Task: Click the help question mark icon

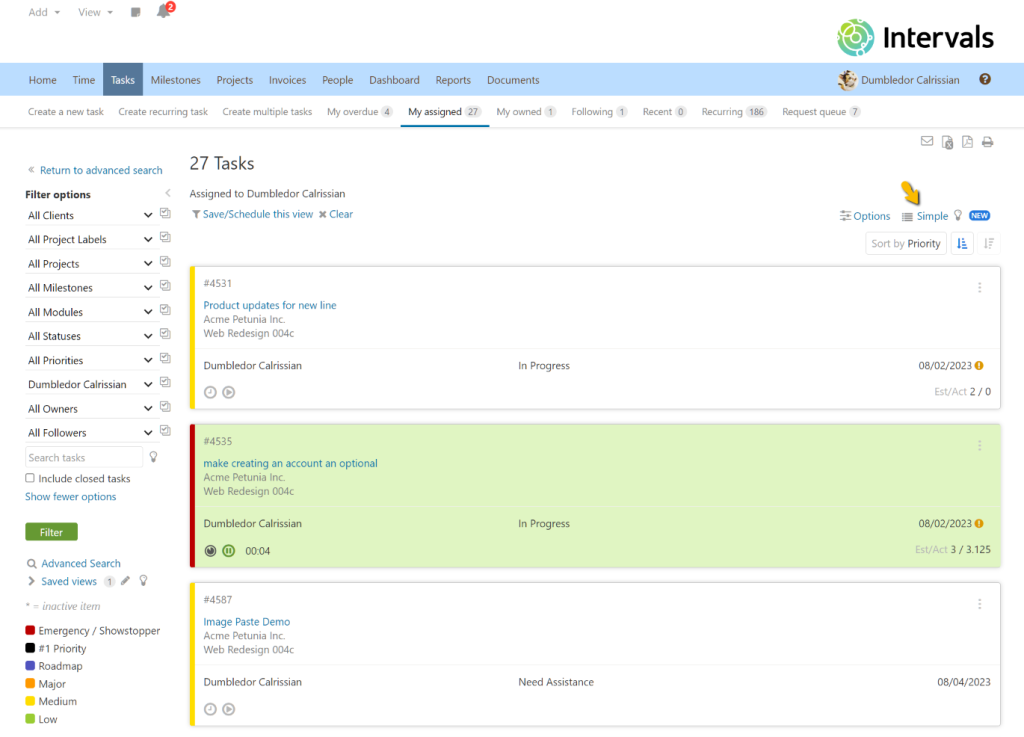Action: (x=985, y=80)
